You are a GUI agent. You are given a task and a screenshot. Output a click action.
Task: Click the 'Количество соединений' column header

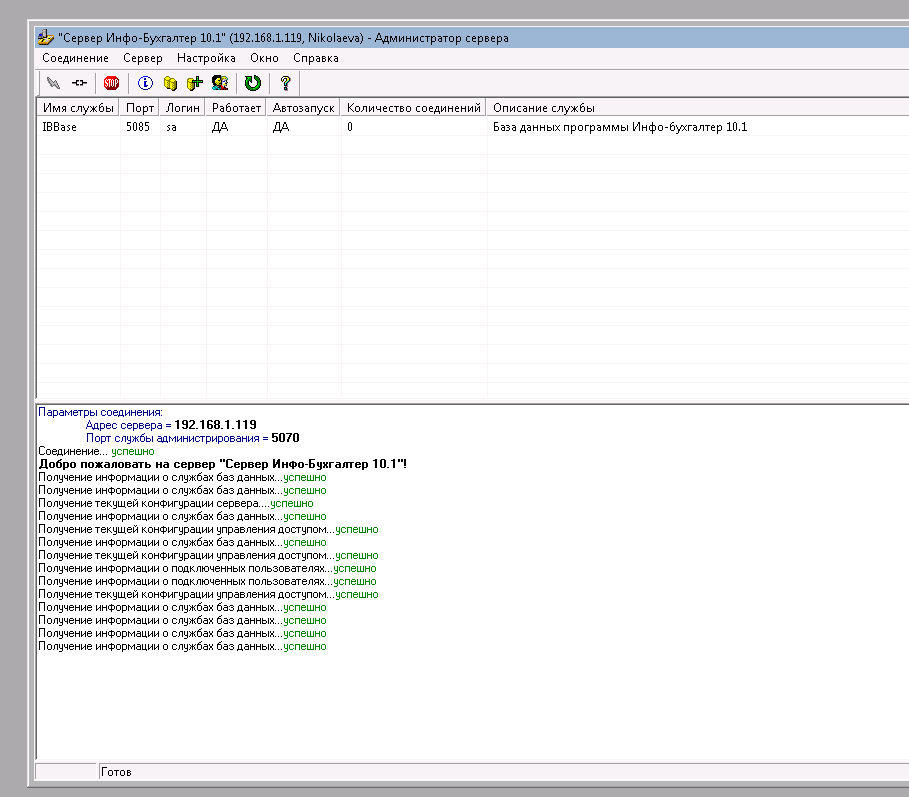(413, 108)
